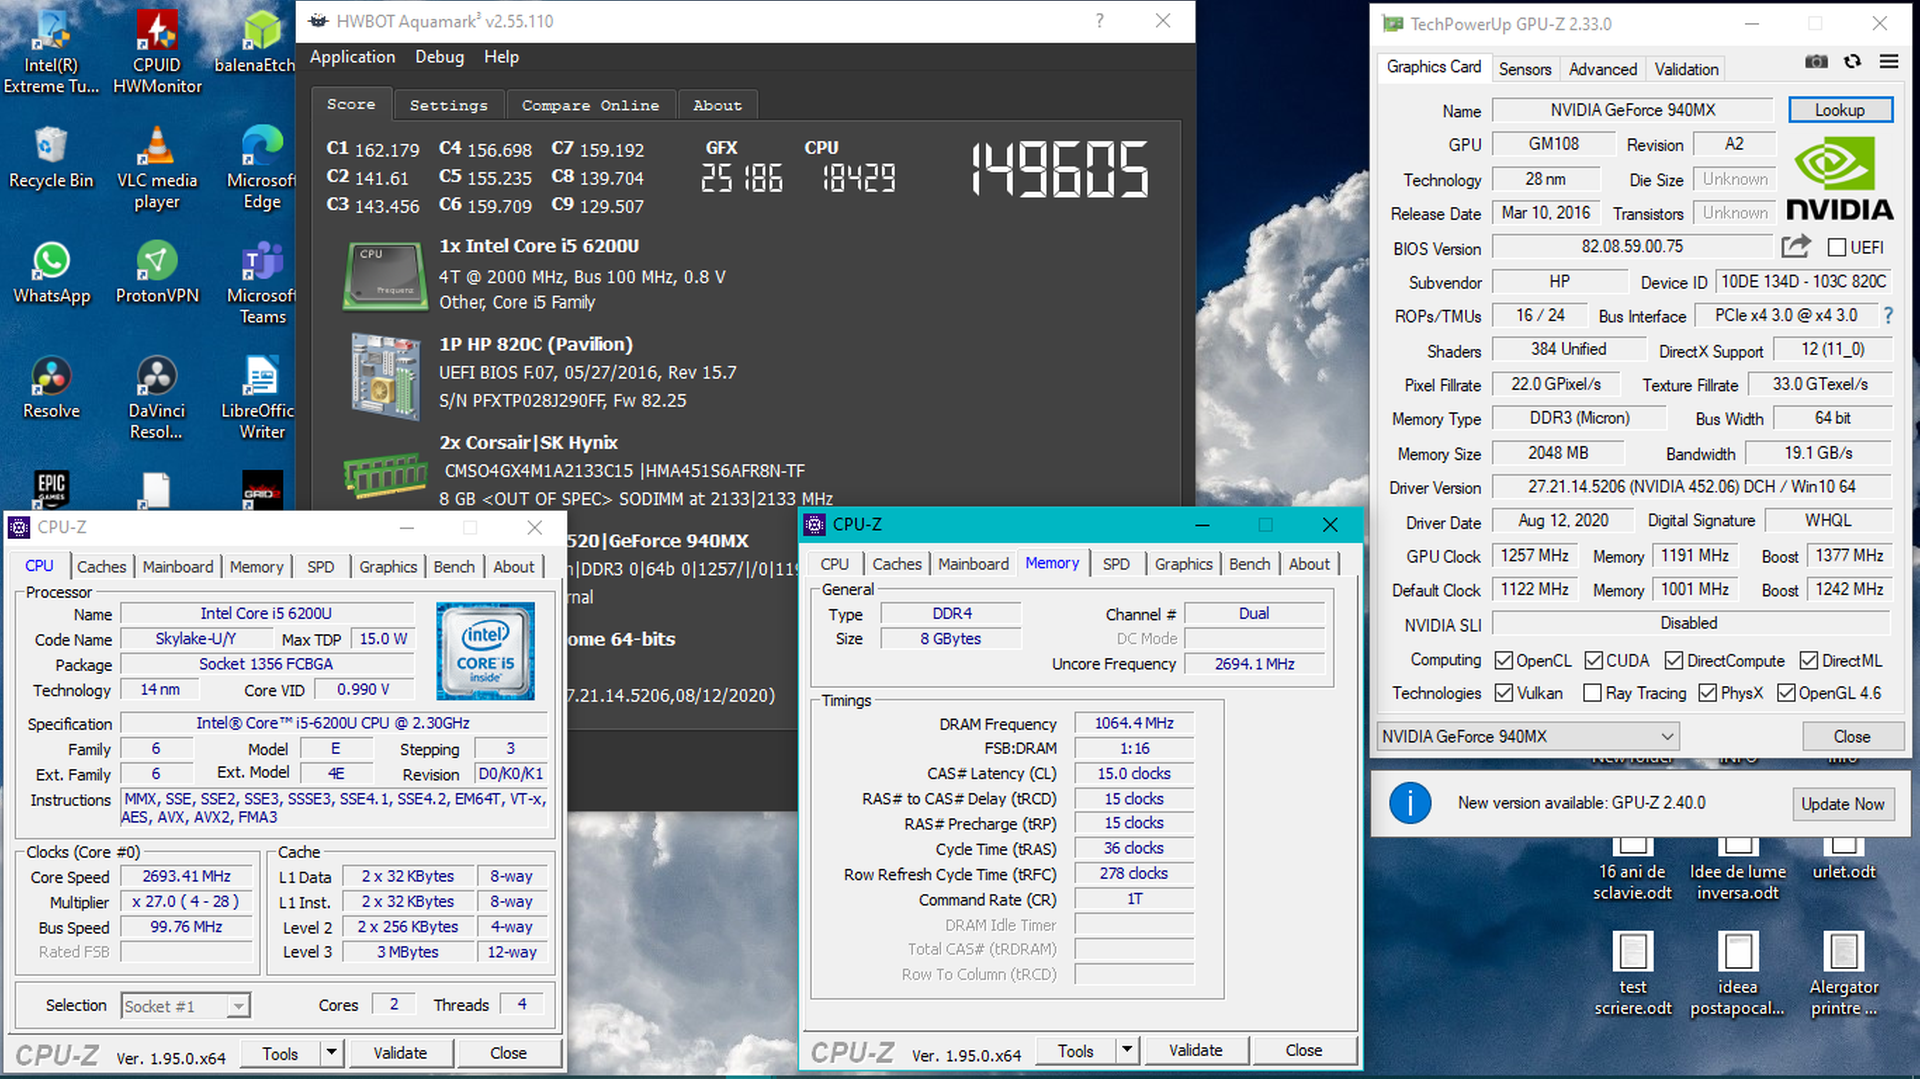
Task: Open urlet.odt desktop file
Action: (x=1844, y=861)
